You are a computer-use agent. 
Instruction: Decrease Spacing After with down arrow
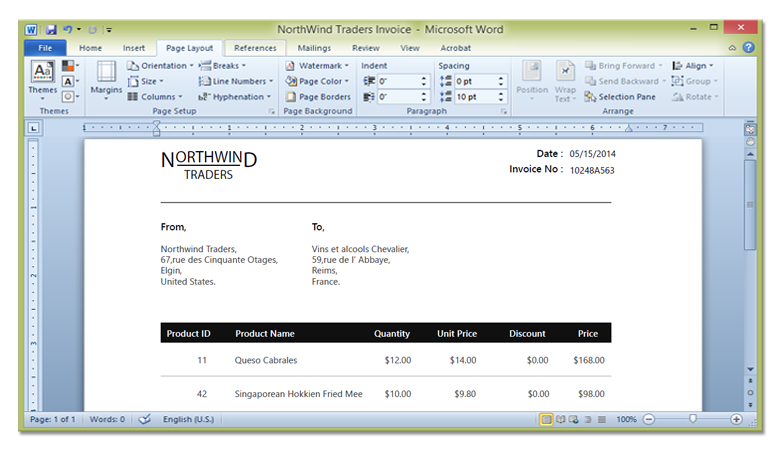point(501,99)
